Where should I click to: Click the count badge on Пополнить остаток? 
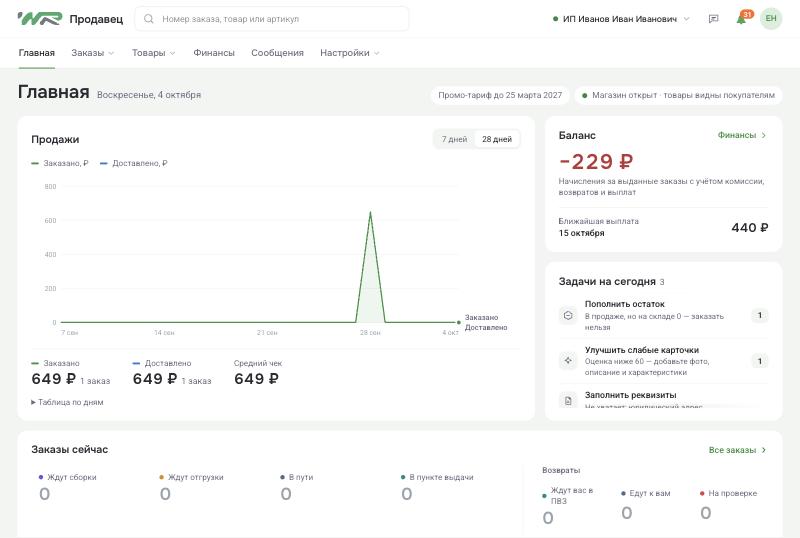point(760,315)
